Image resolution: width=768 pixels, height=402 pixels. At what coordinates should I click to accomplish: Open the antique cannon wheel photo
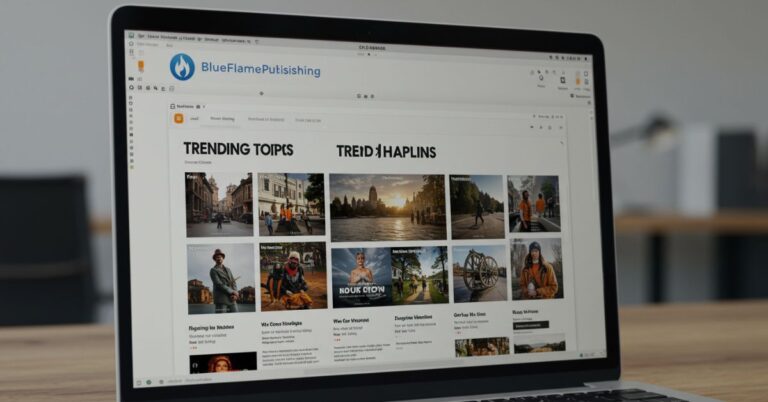point(479,271)
